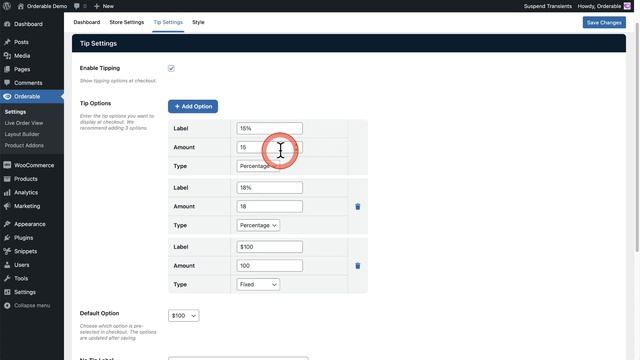Delete the 18% tip option

coord(358,207)
